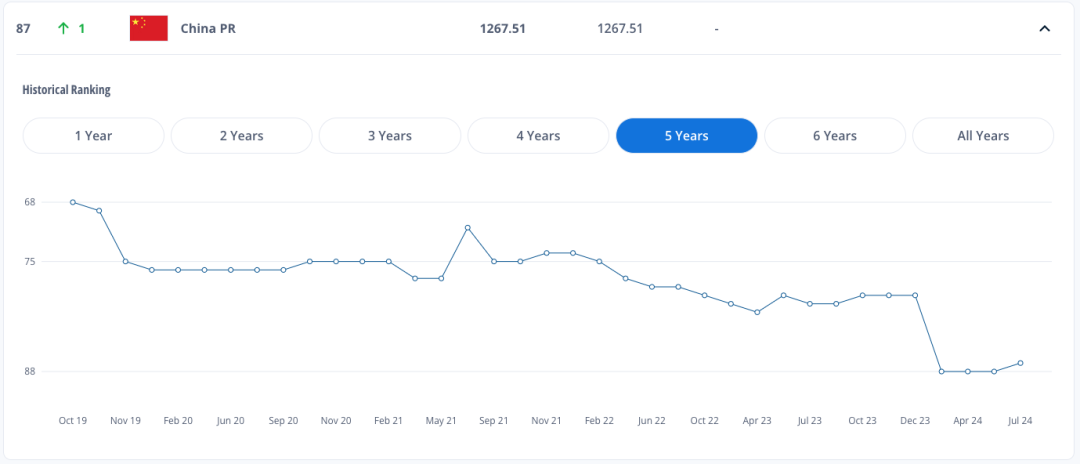1080x464 pixels.
Task: Click the Oct 19 axis label
Action: click(73, 421)
